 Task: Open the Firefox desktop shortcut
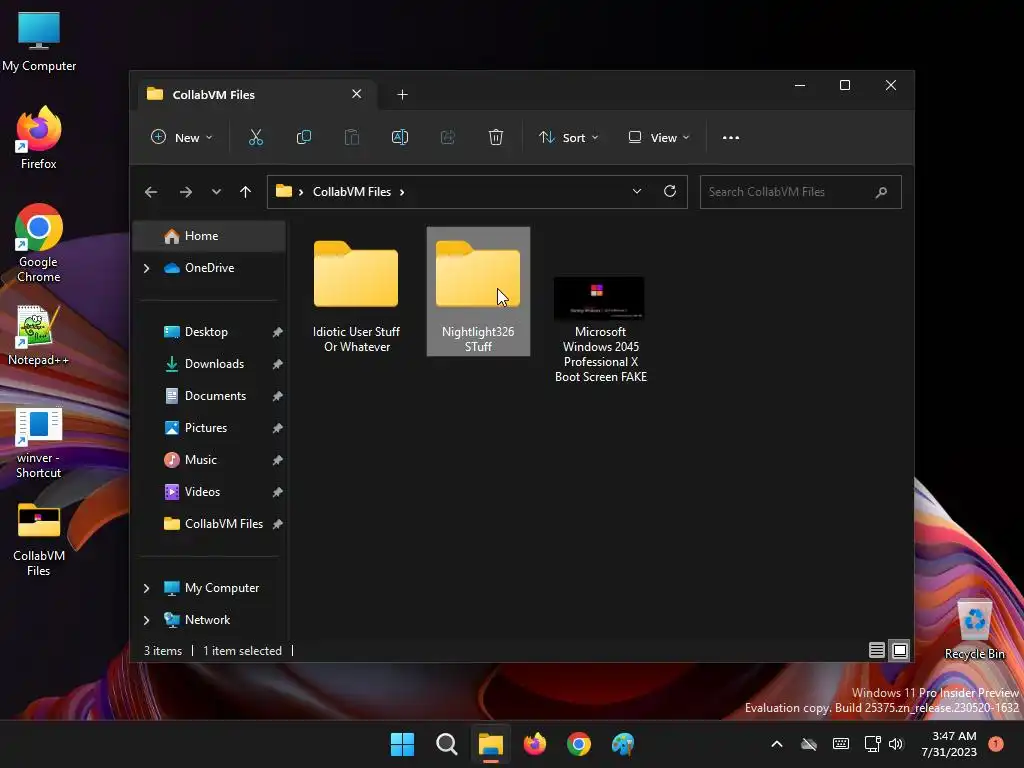point(39,138)
